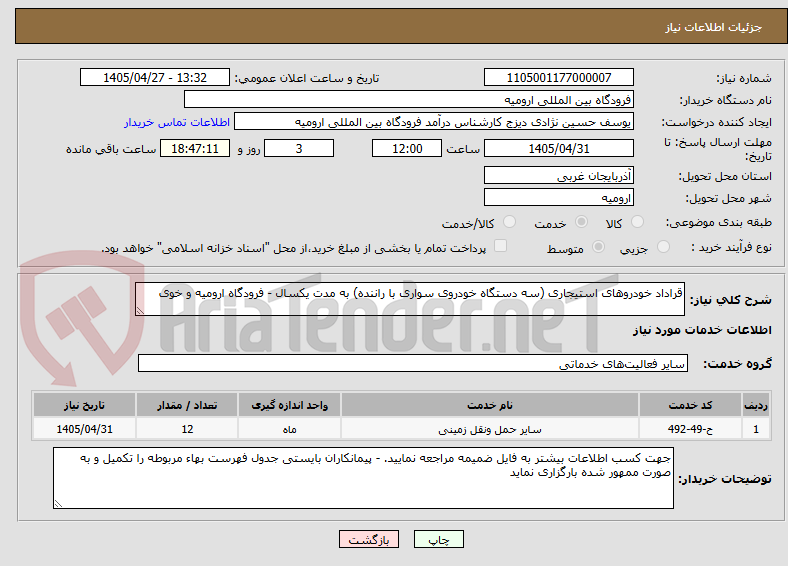The image size is (788, 566).
Task: Click the توضیحات خریدار notes textarea
Action: [x=363, y=478]
